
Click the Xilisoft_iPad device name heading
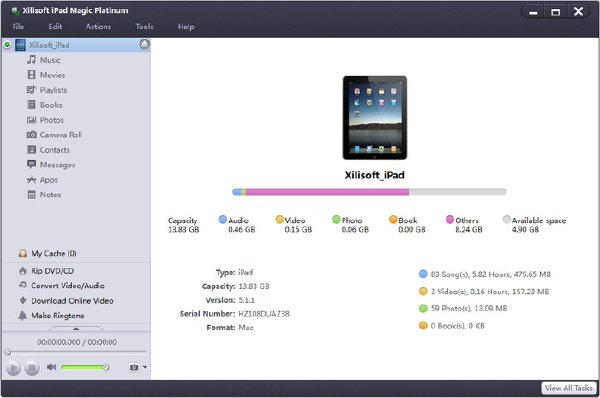374,175
